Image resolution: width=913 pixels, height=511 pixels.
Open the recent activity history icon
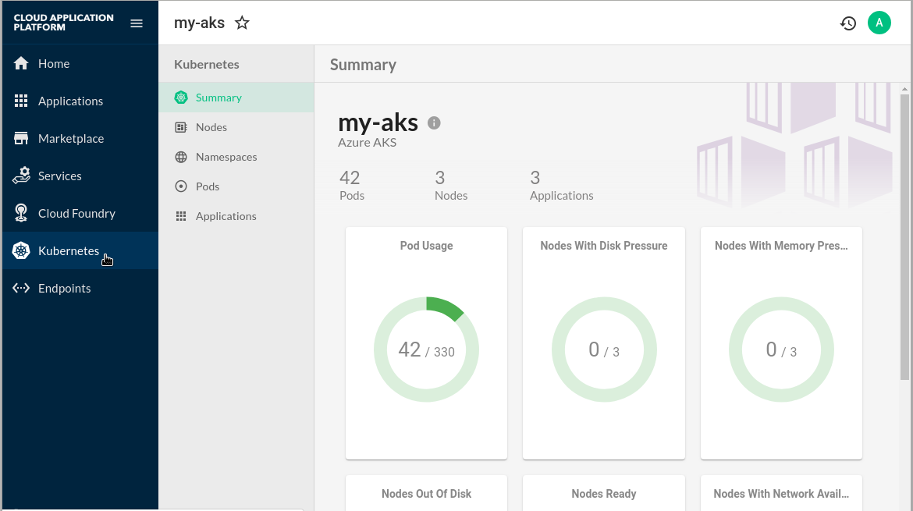point(848,23)
